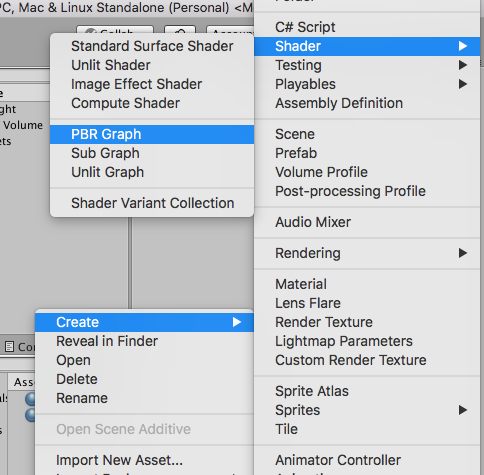The image size is (484, 475).
Task: Select PBR Graph from Shader submenu
Action: click(x=152, y=134)
